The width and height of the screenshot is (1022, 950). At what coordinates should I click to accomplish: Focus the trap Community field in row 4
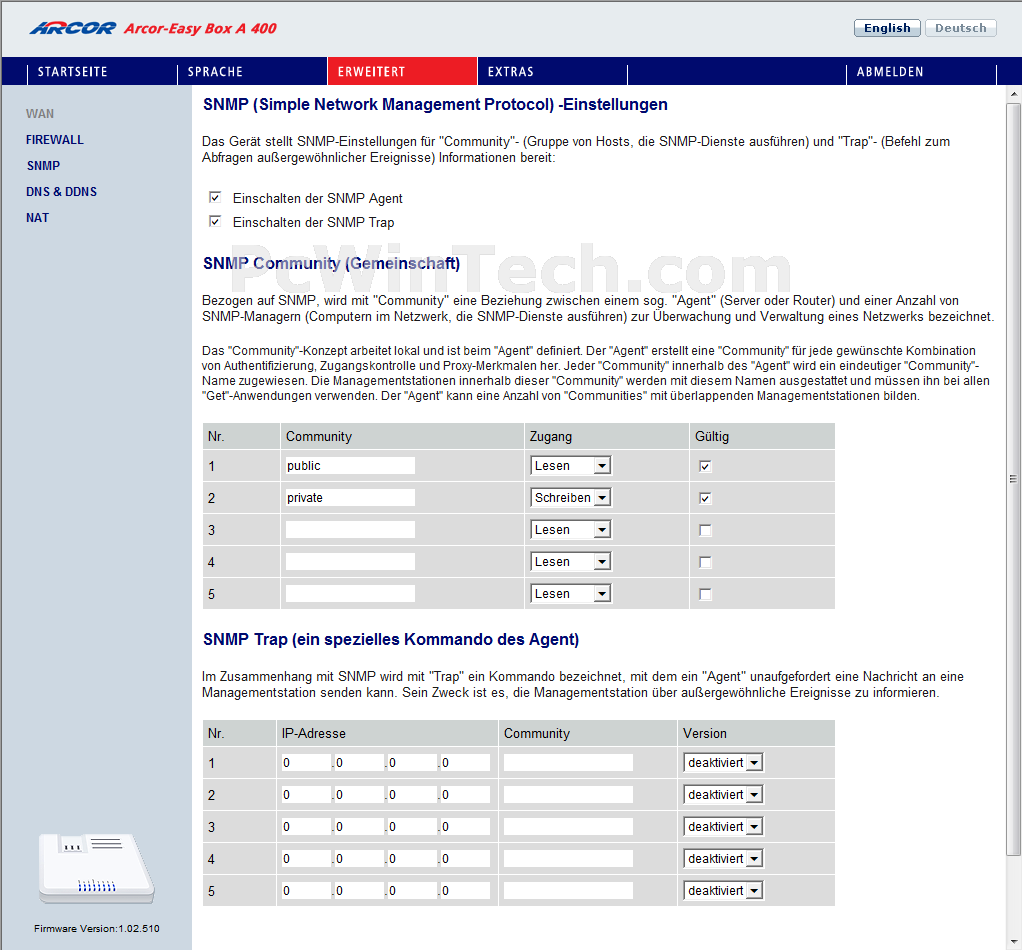(568, 858)
